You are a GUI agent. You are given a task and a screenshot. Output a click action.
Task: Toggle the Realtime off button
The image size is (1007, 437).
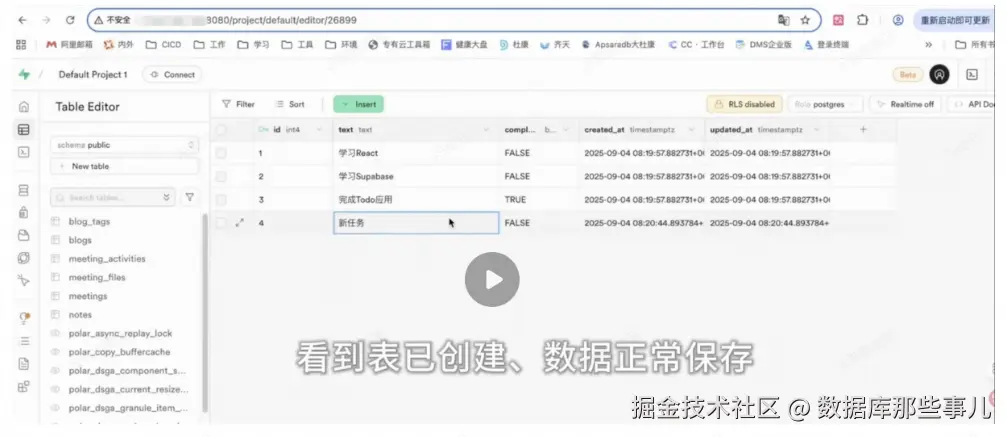click(x=906, y=104)
